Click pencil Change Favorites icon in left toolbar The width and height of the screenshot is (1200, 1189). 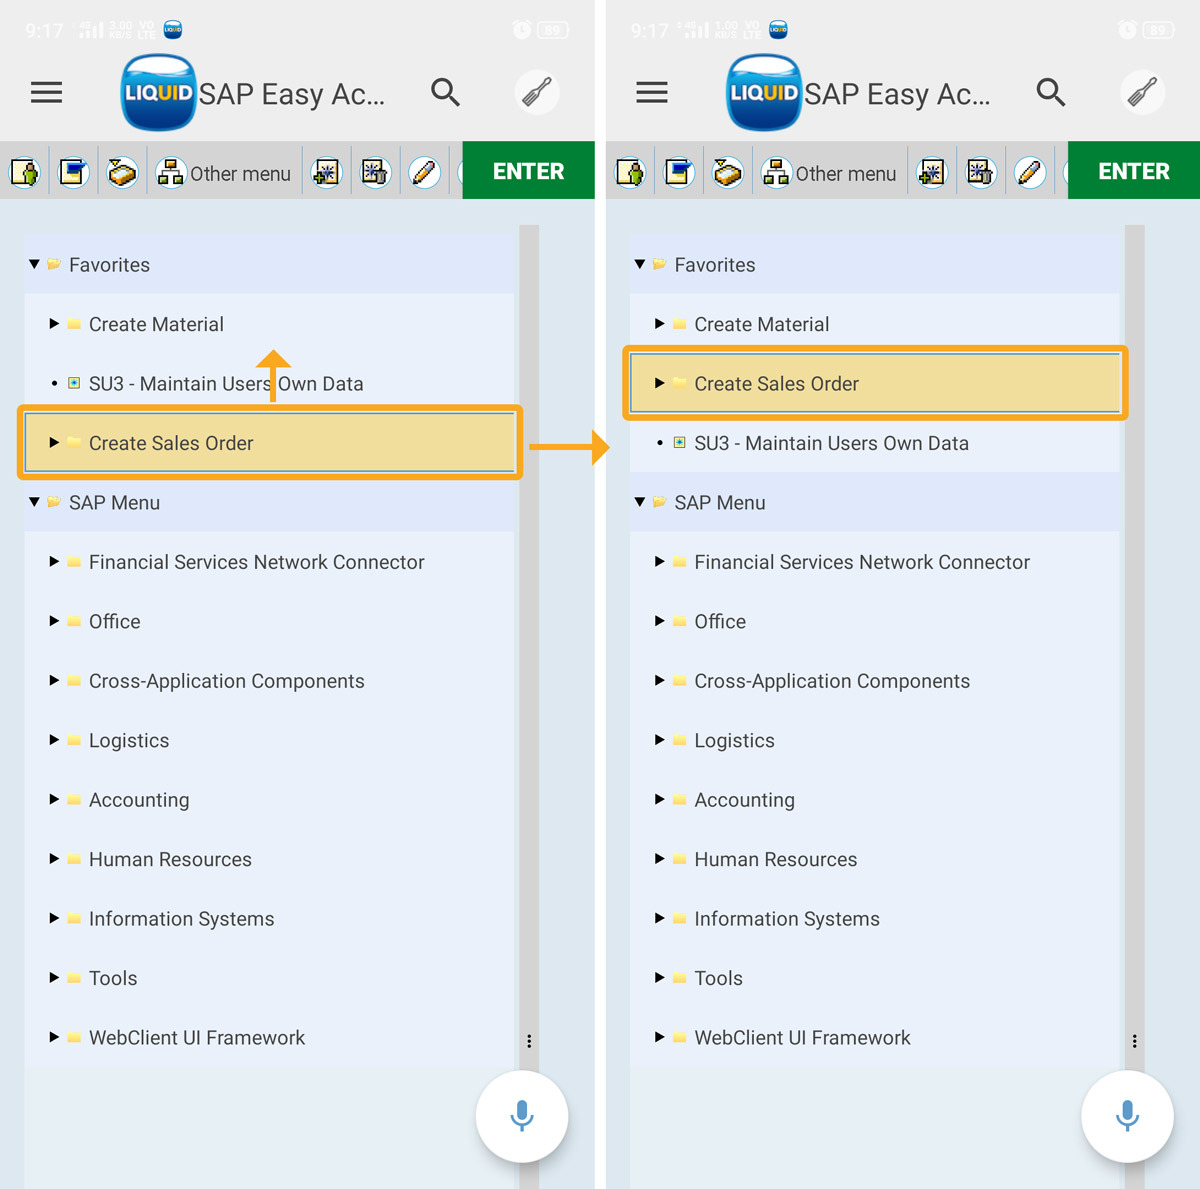[424, 173]
